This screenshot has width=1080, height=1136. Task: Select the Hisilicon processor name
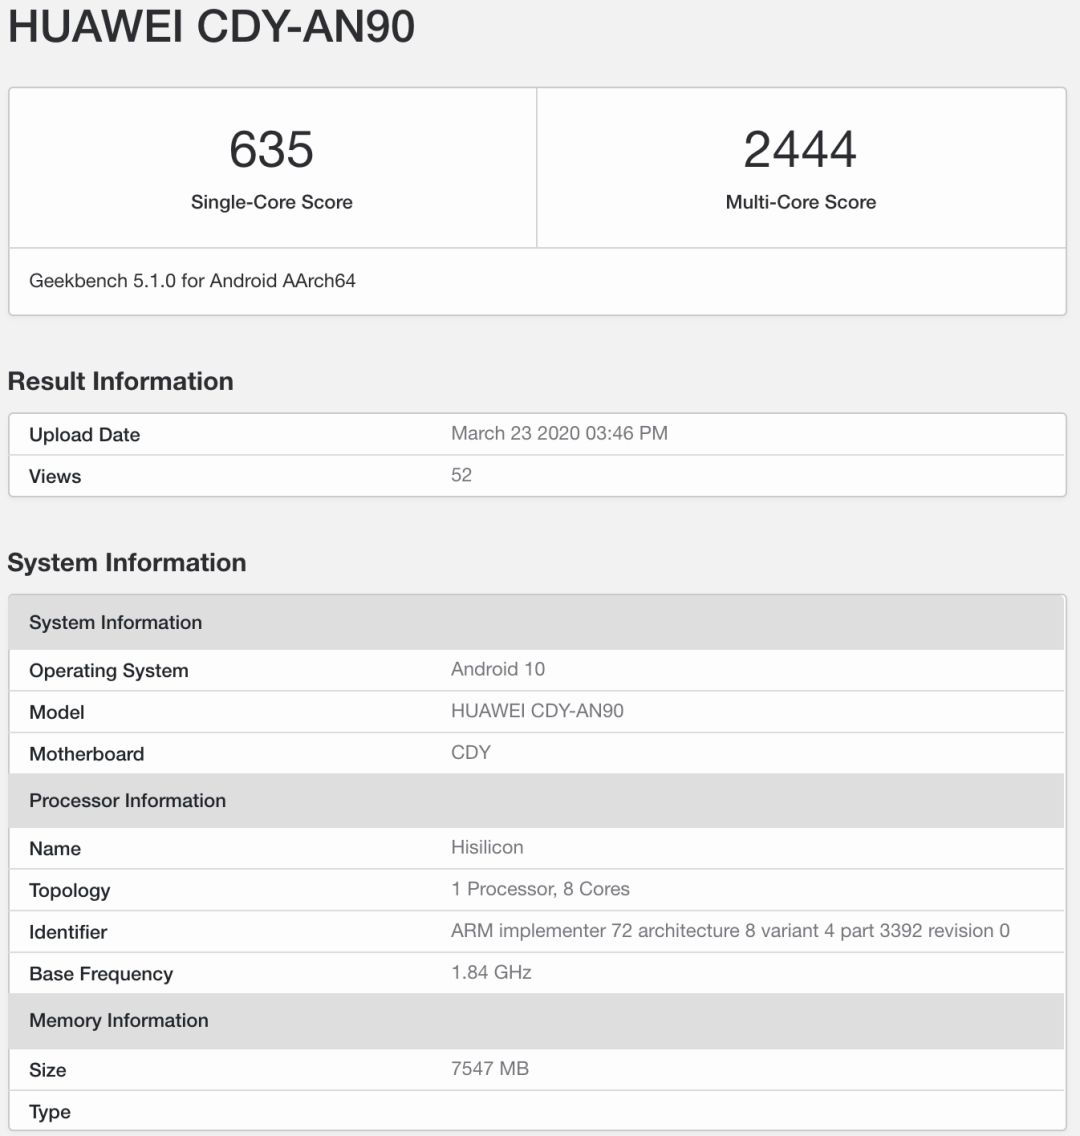487,848
